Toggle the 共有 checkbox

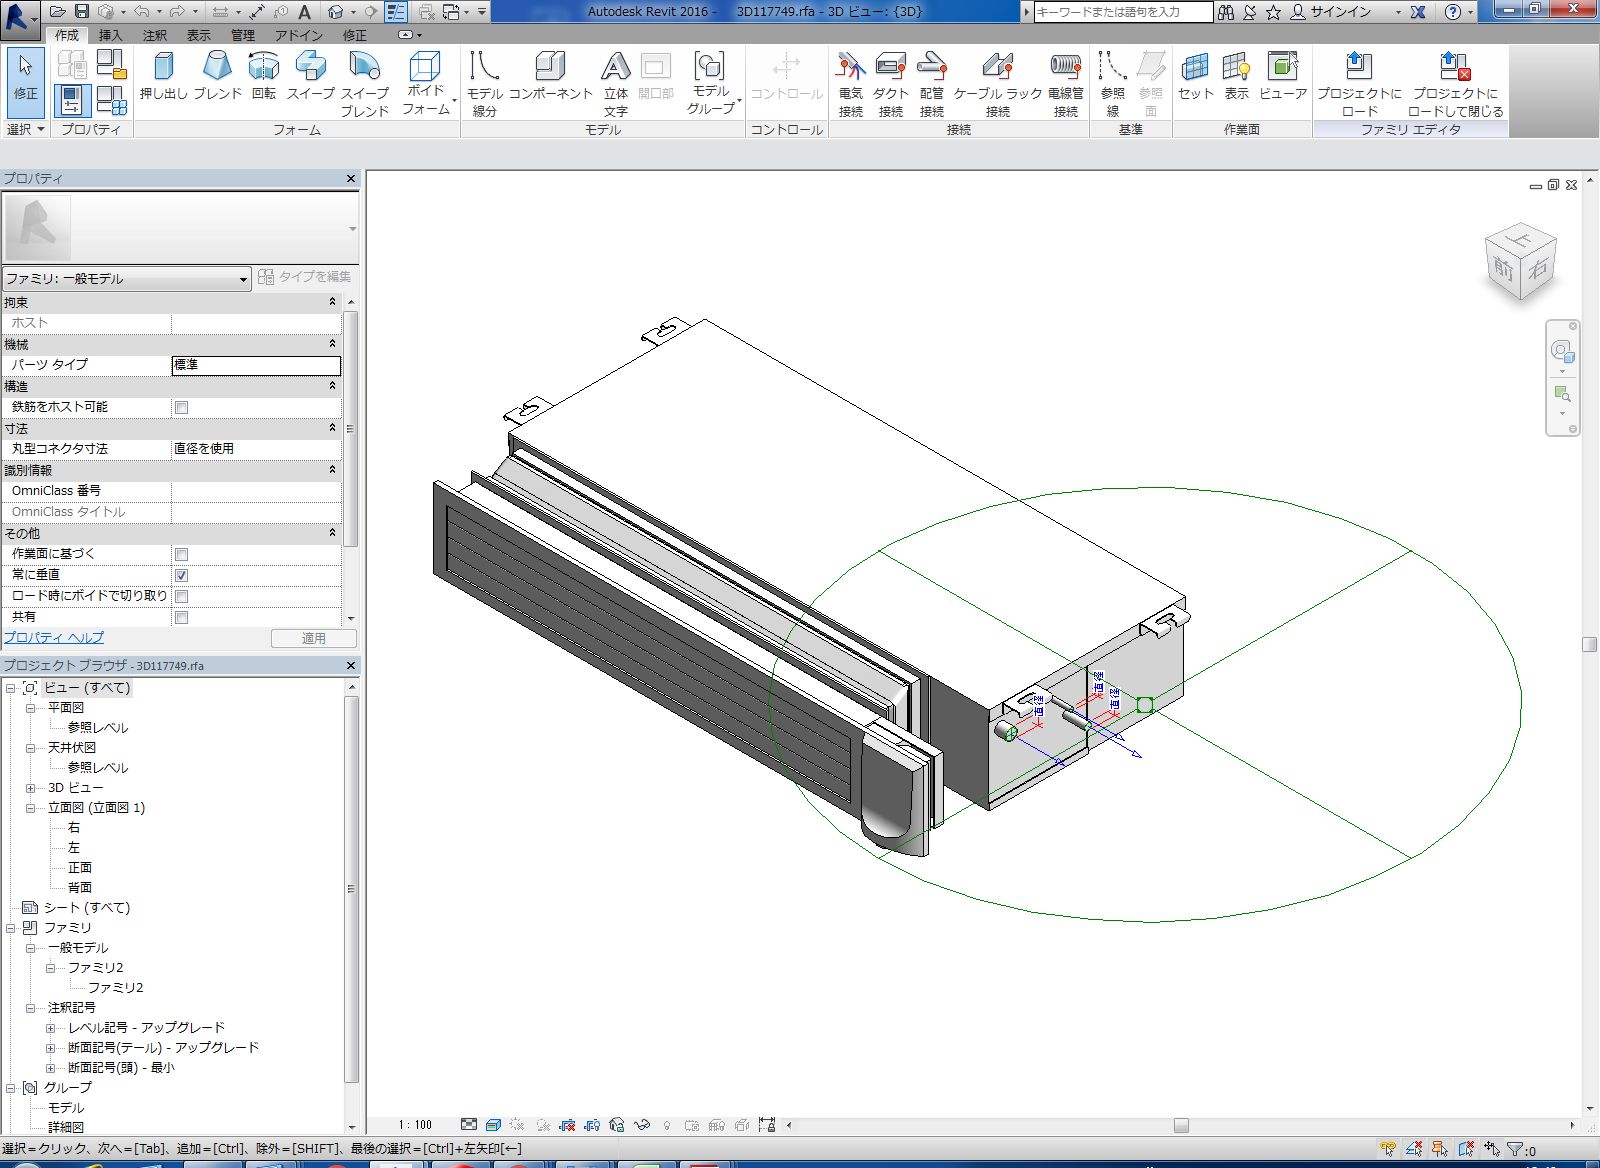[181, 618]
